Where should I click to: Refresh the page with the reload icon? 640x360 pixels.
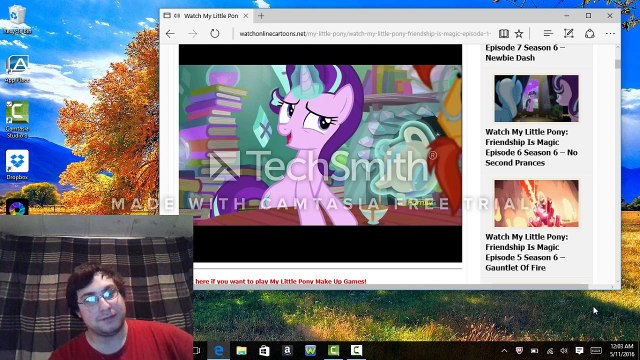[x=215, y=33]
